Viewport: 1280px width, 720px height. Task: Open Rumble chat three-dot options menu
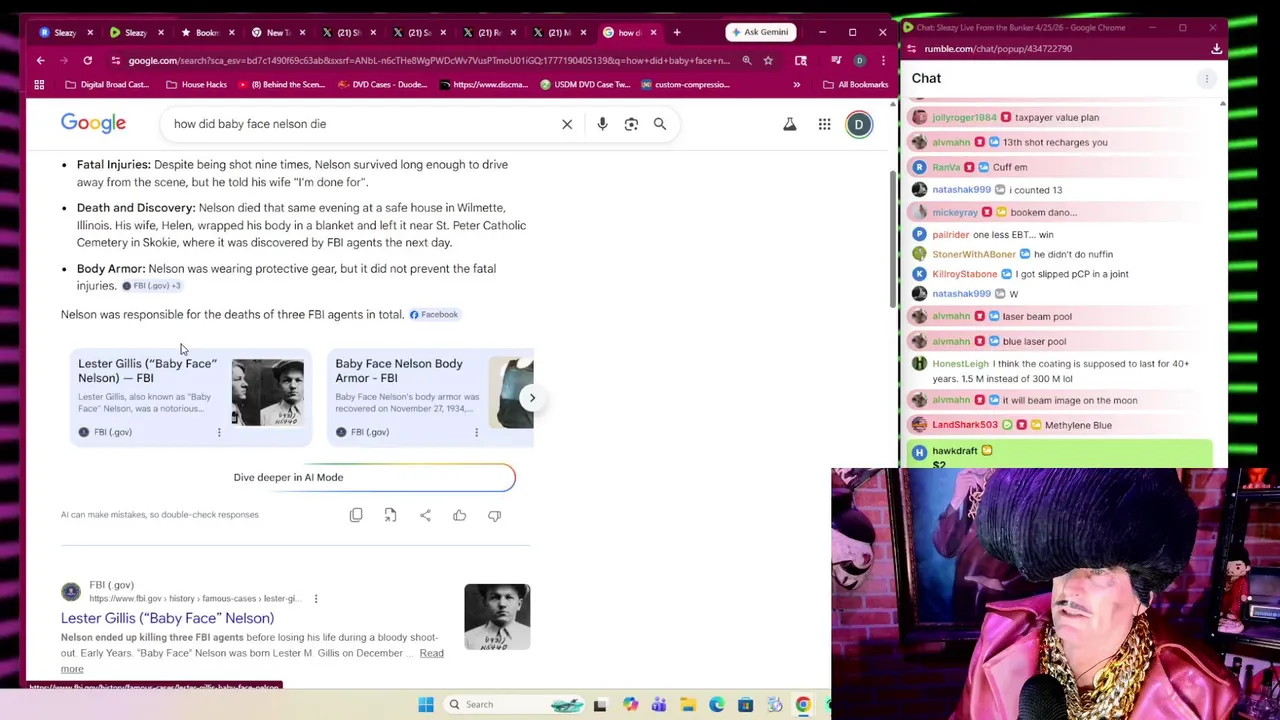[1207, 78]
